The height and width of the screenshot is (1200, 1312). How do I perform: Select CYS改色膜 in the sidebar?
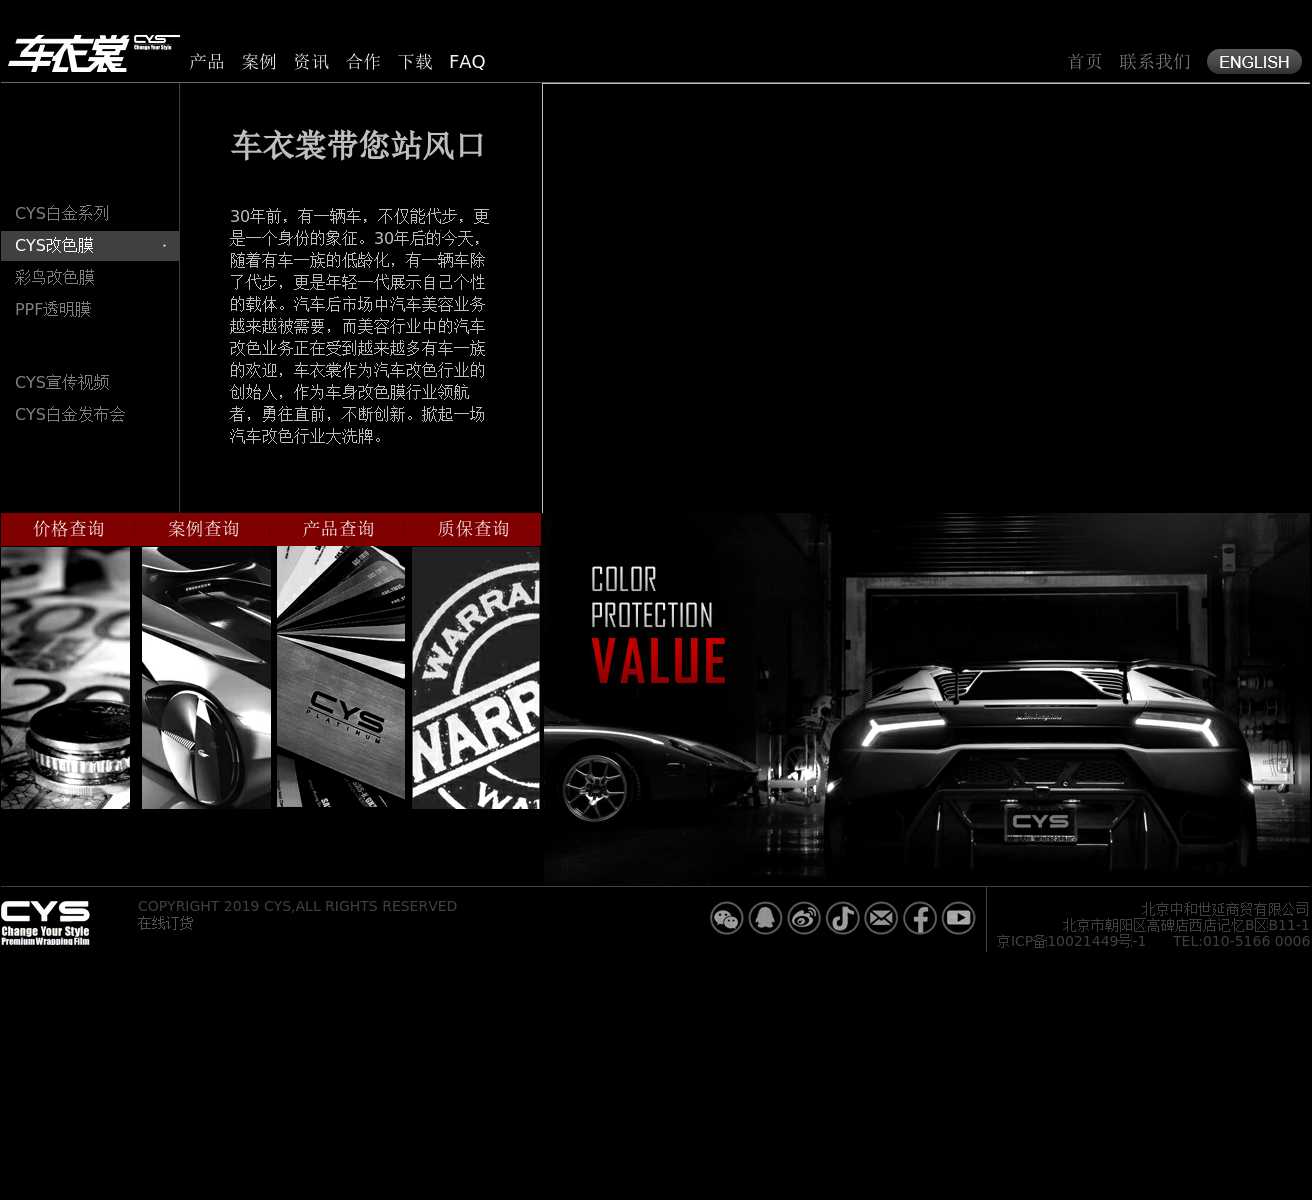tap(55, 246)
